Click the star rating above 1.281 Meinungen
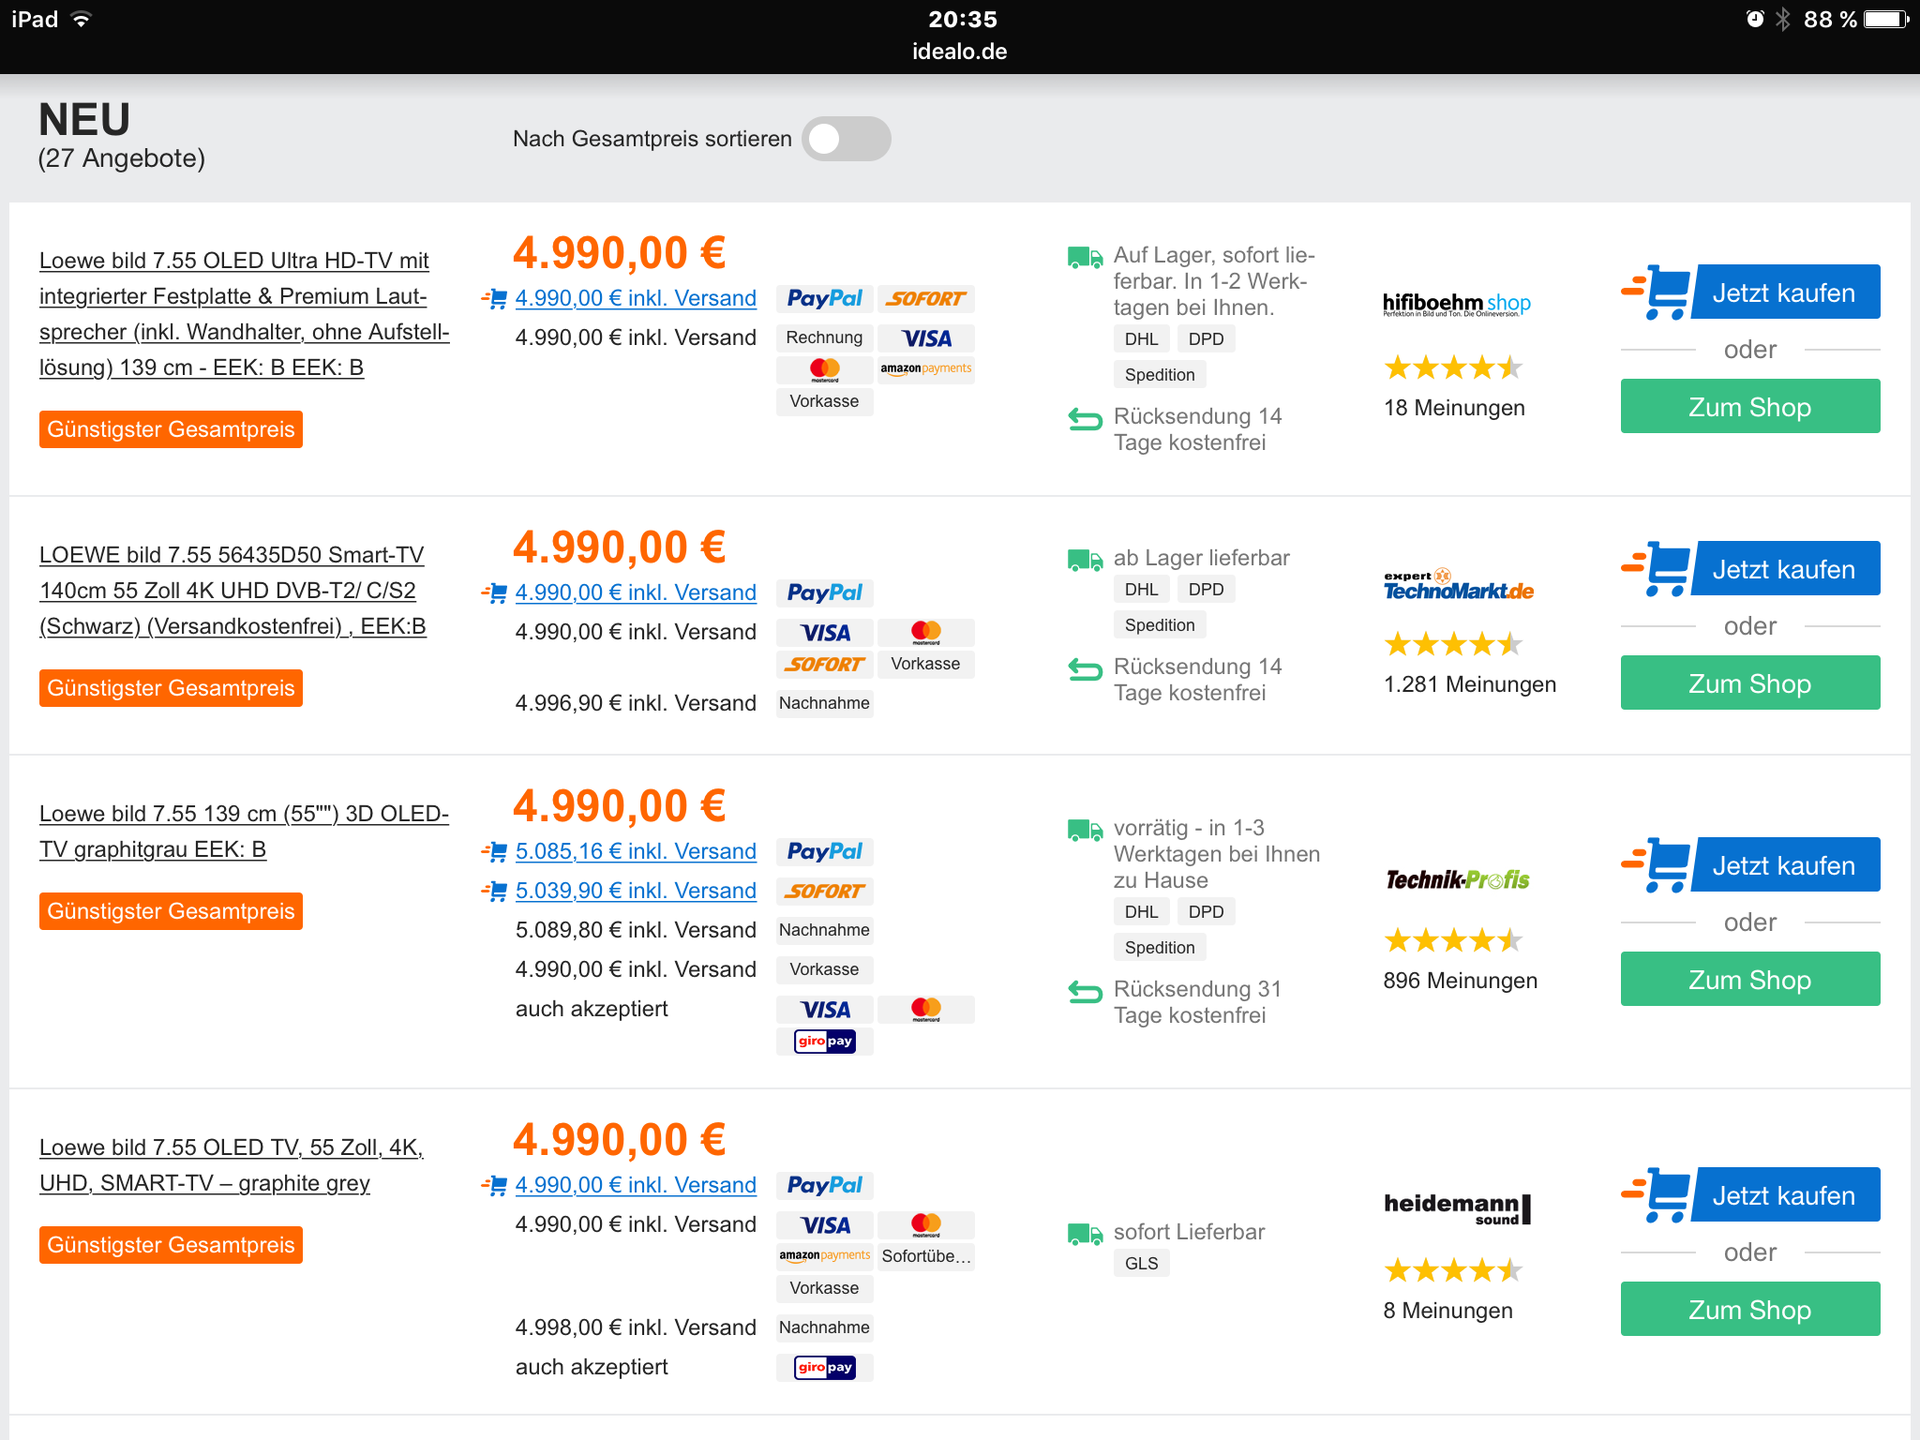Screen dimensions: 1920x1440 (x=1452, y=644)
